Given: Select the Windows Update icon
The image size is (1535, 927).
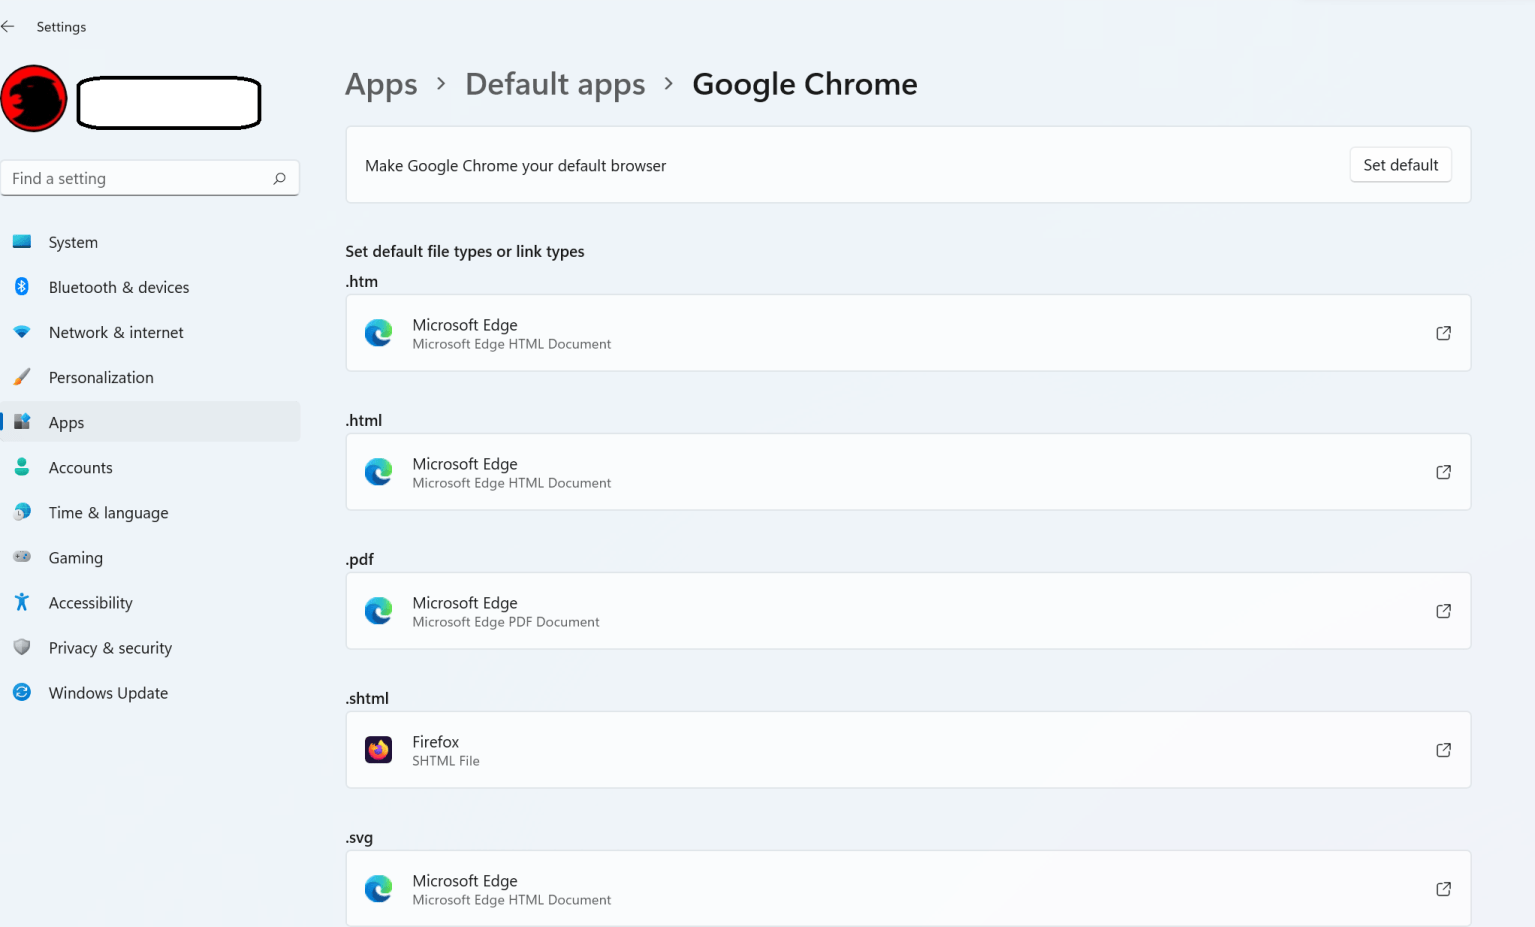Looking at the screenshot, I should click(22, 692).
